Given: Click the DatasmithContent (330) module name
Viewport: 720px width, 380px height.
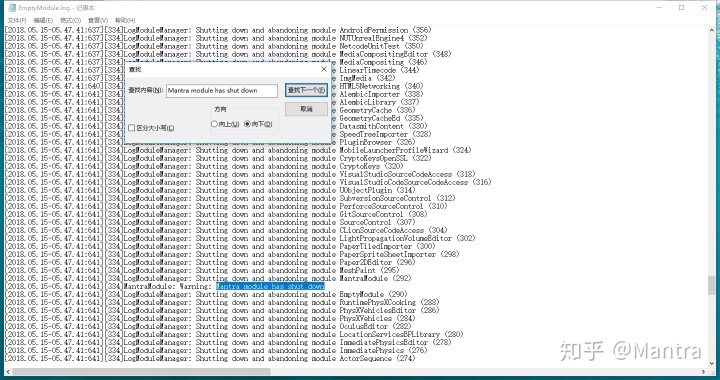Looking at the screenshot, I should tap(383, 126).
